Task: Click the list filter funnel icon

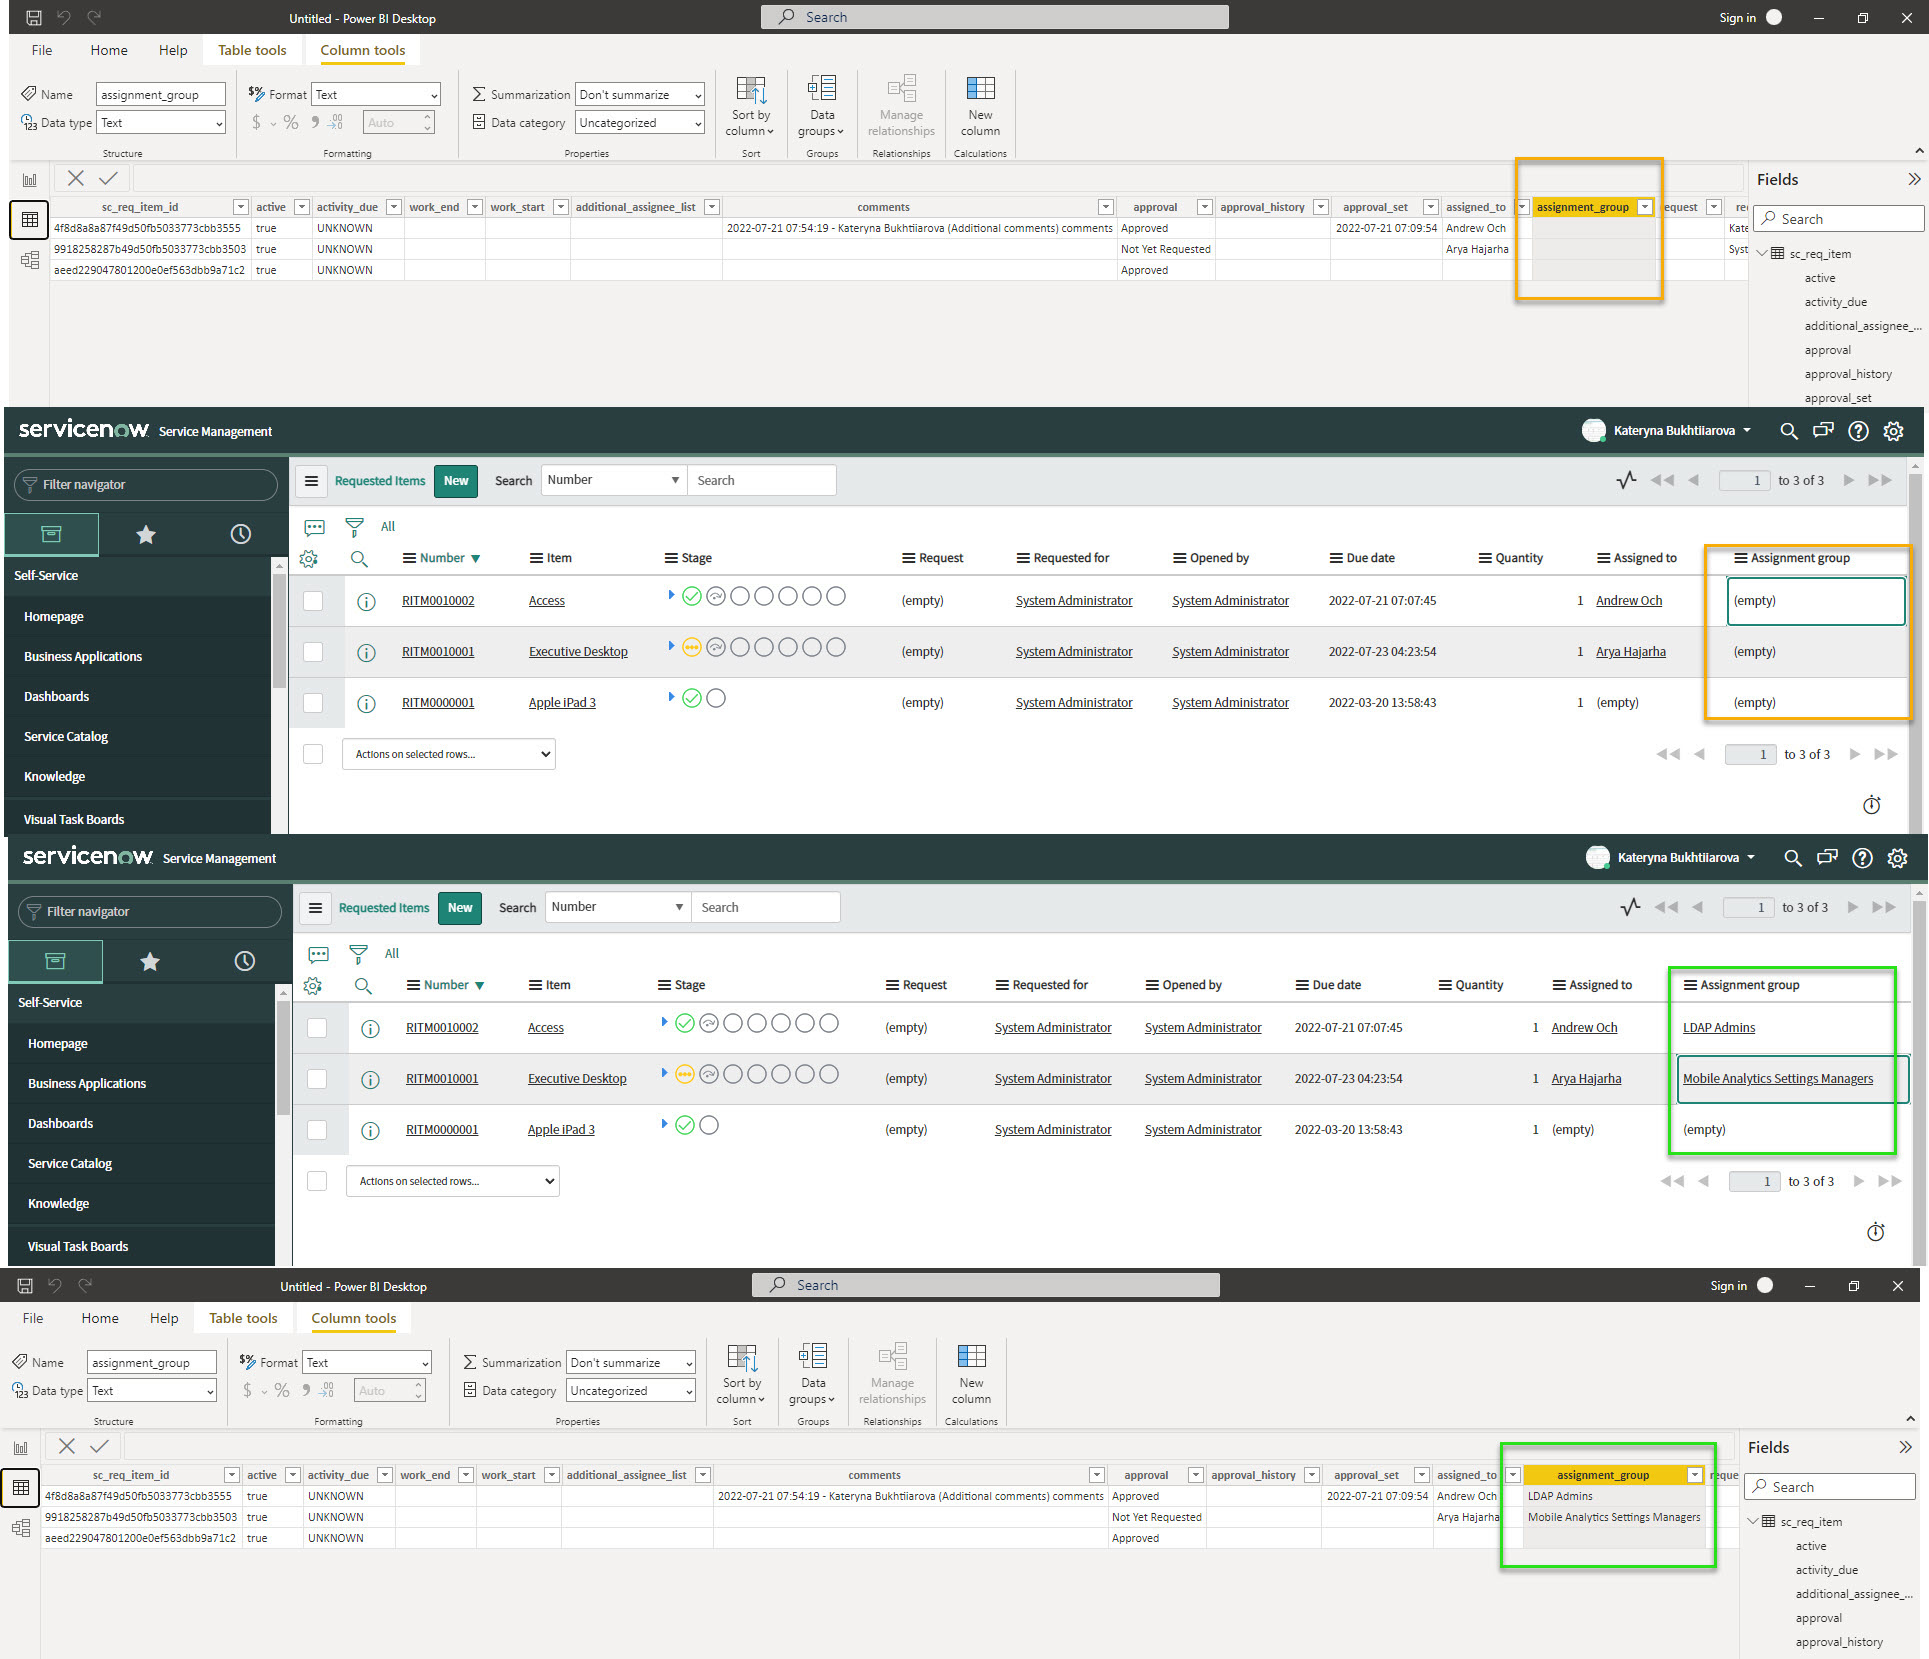Action: click(x=354, y=526)
